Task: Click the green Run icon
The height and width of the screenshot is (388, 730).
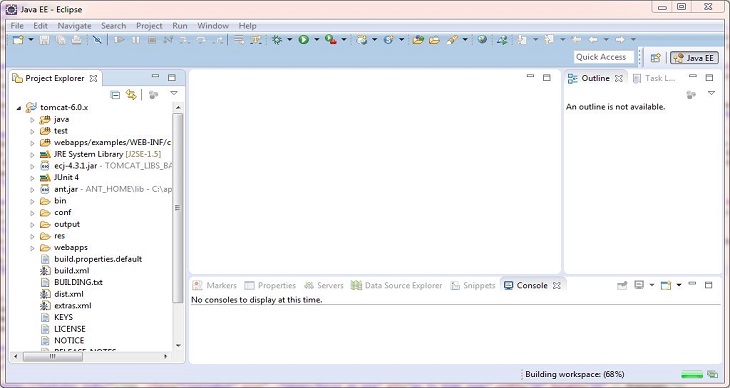Action: tap(304, 40)
